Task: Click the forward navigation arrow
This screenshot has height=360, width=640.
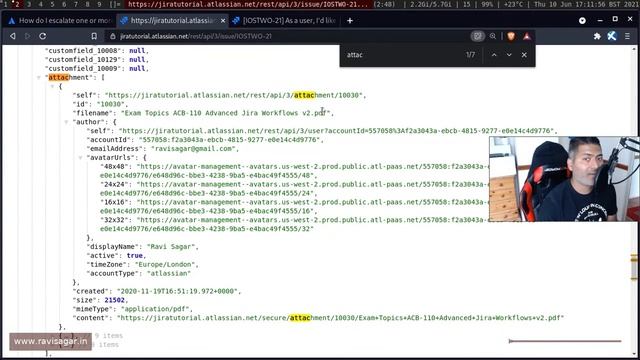Action: click(x=27, y=36)
